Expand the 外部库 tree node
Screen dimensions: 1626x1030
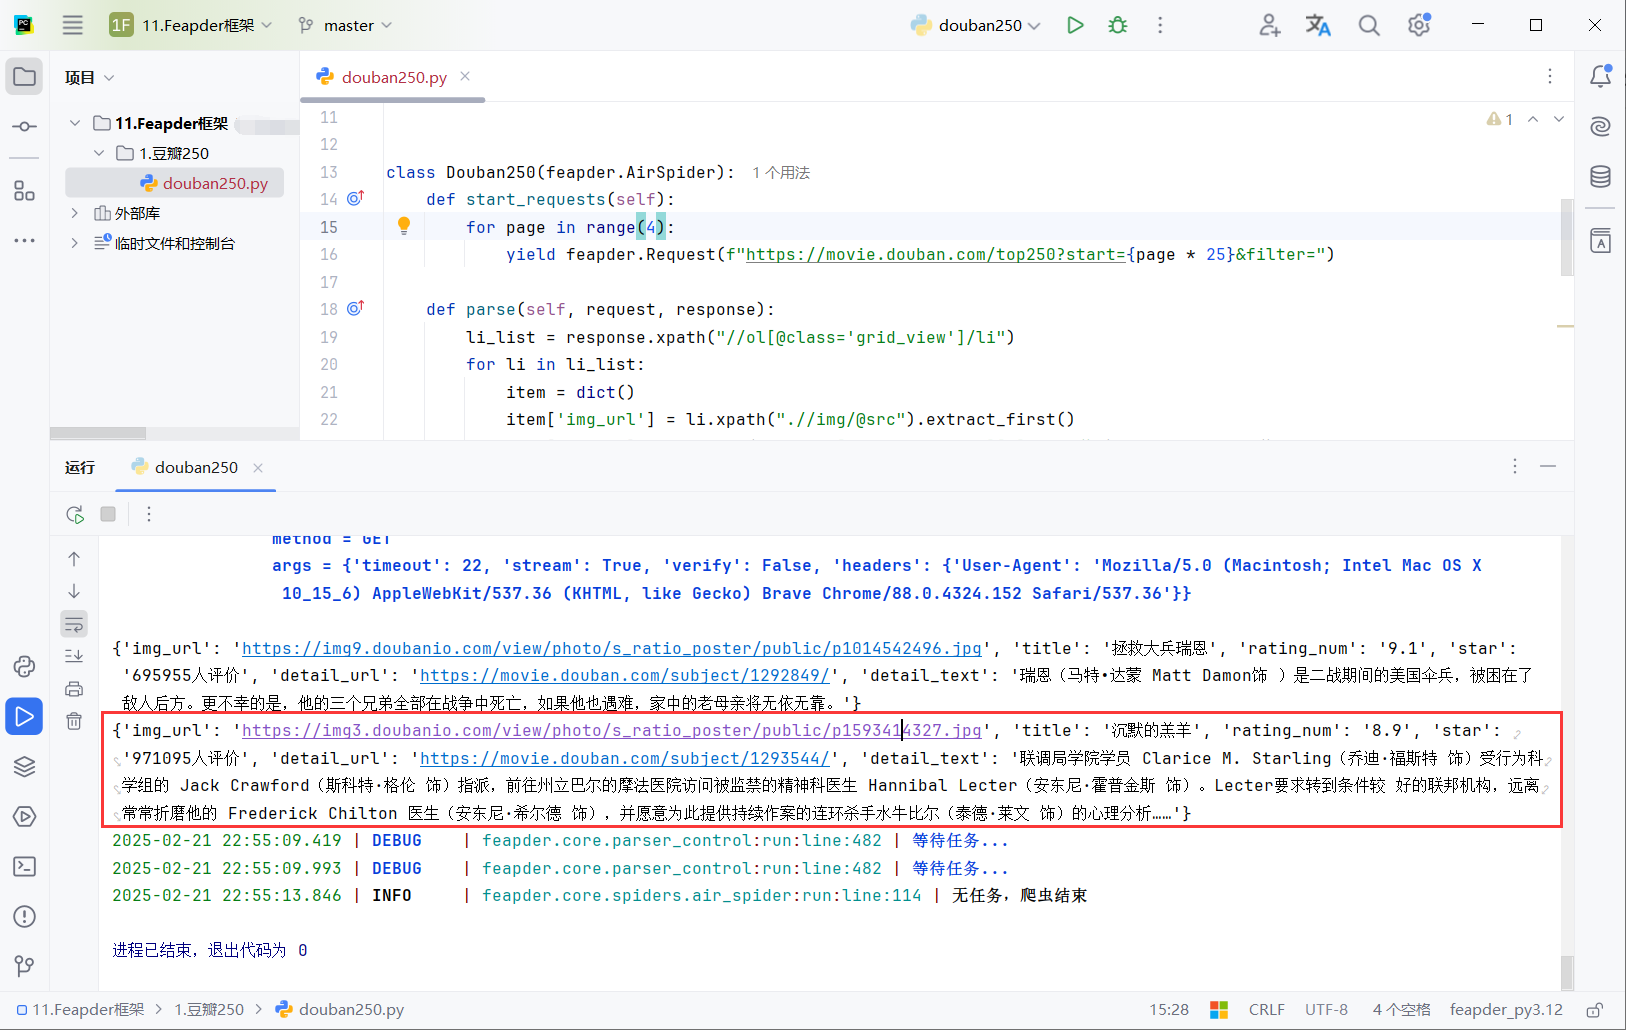73,212
